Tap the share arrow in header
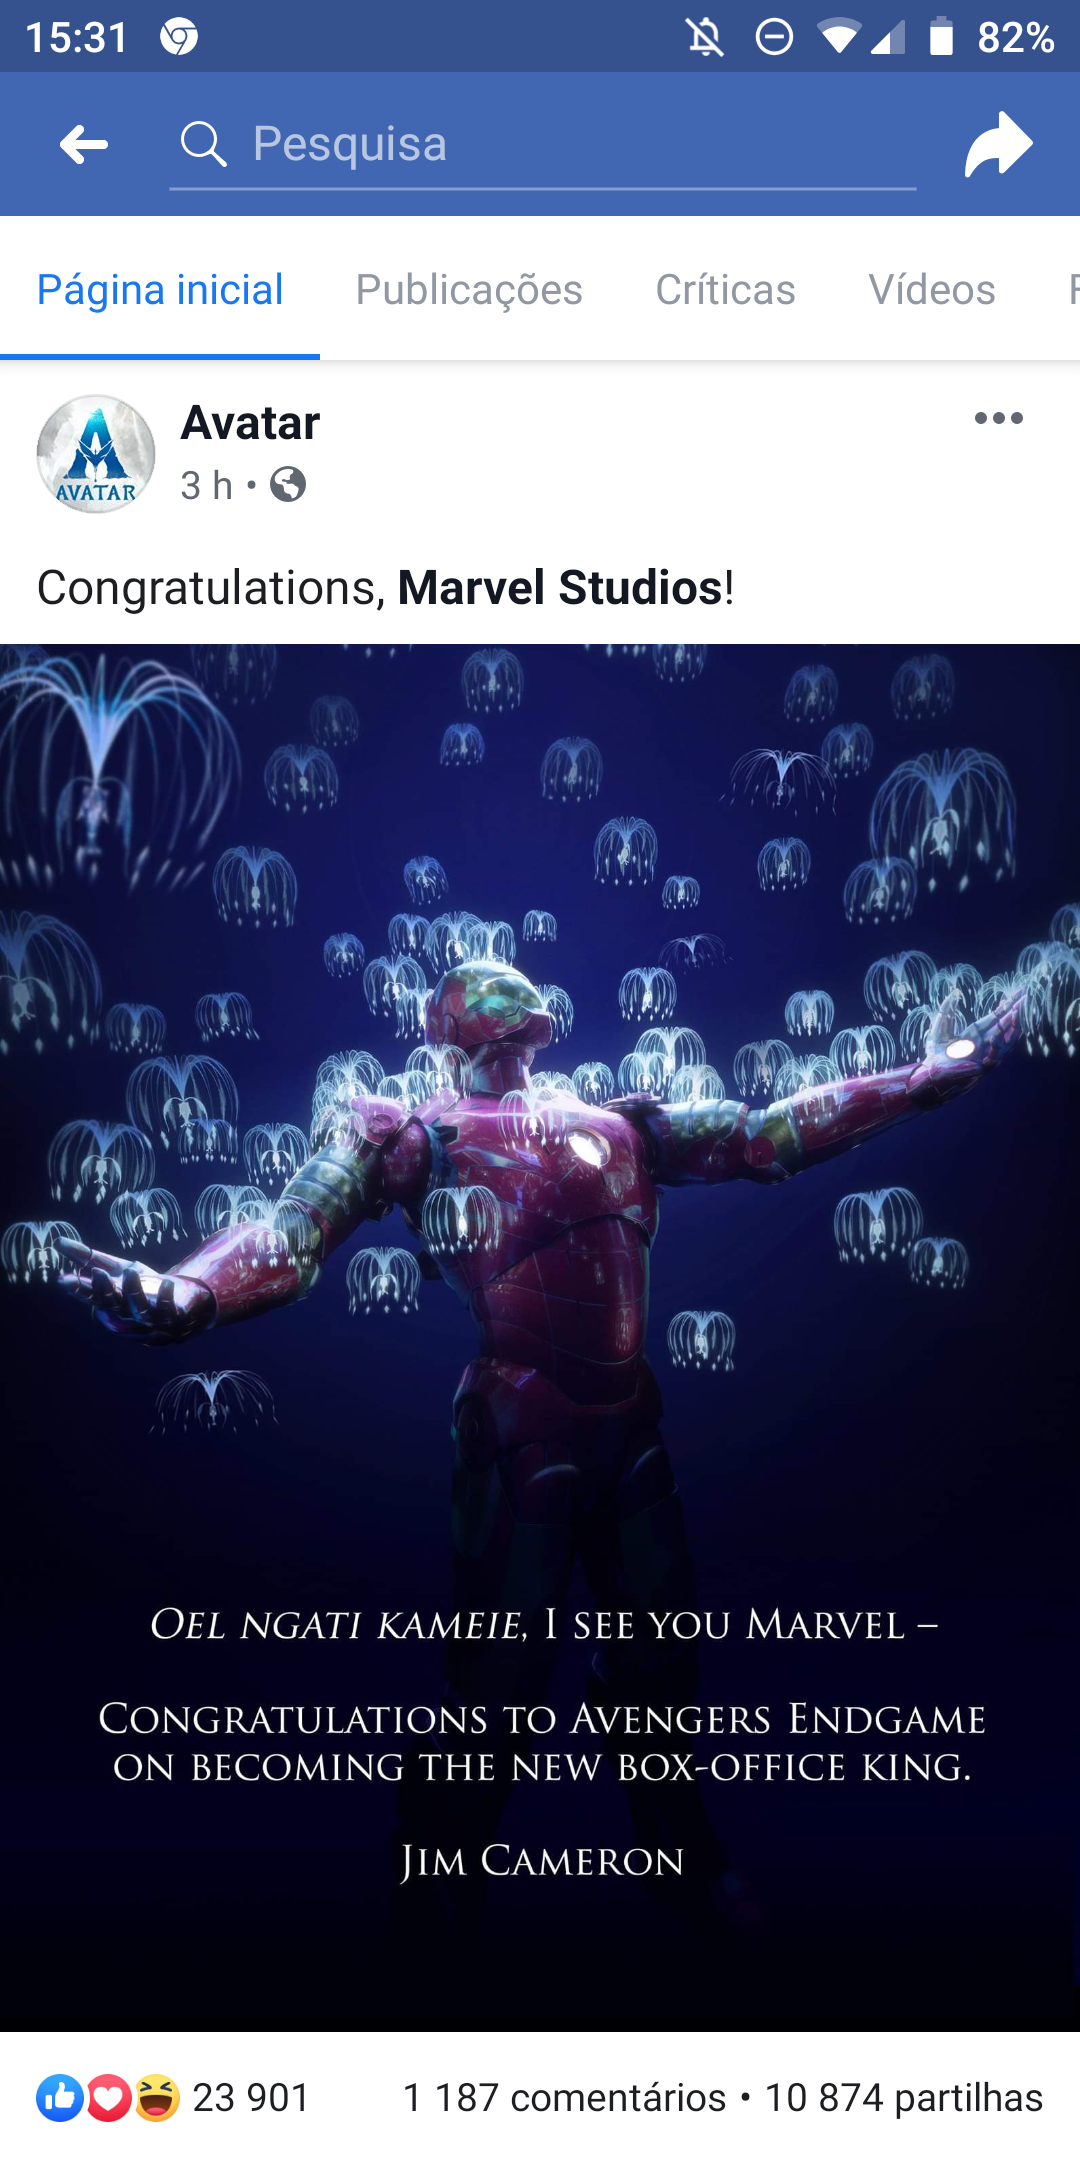Screen dimensions: 1080x2160 [x=998, y=145]
